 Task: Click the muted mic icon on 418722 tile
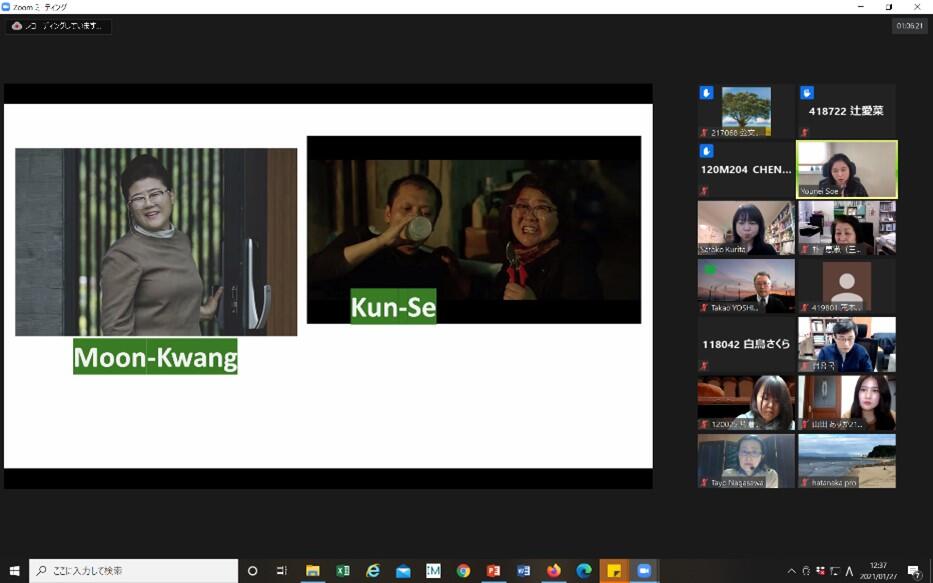[805, 133]
